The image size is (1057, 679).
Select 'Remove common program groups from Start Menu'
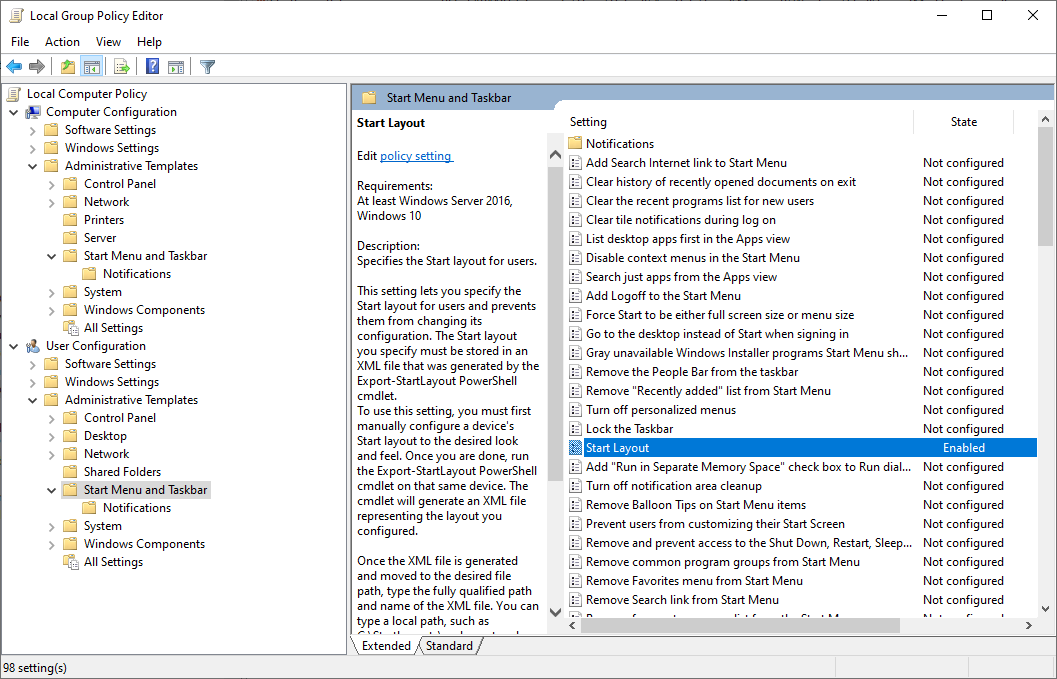point(723,562)
